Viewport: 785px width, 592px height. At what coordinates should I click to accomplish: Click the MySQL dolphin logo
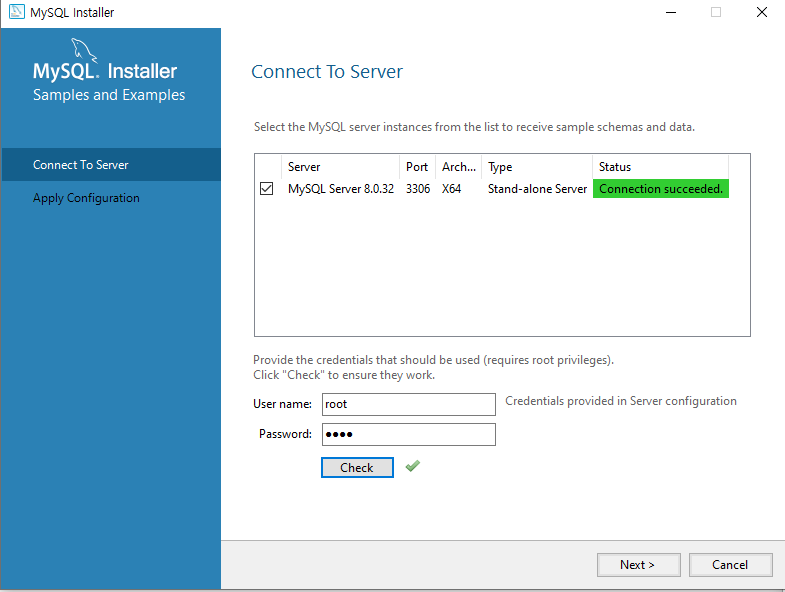(84, 50)
